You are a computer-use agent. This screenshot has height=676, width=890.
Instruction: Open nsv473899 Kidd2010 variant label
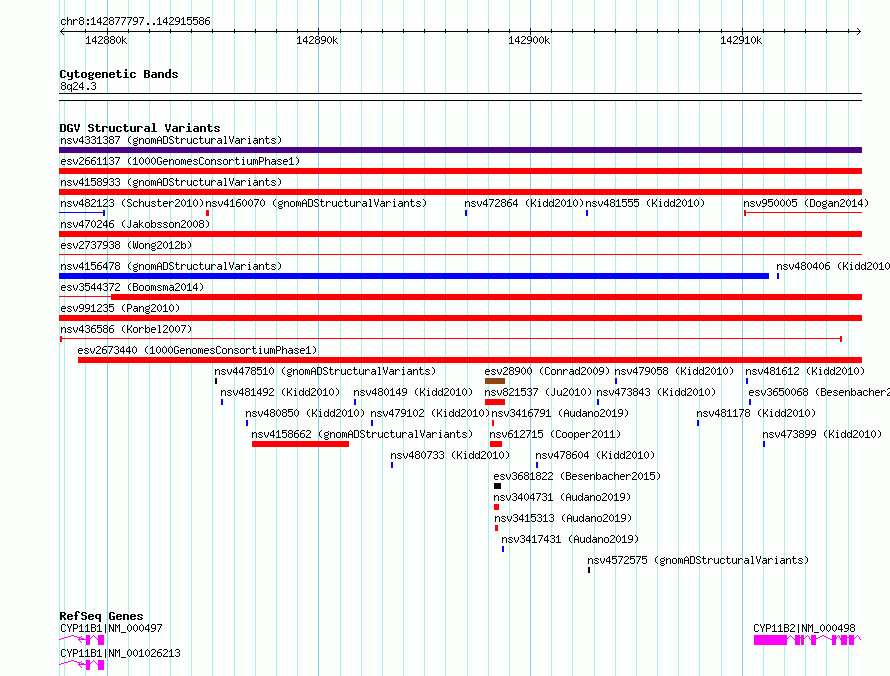point(822,434)
